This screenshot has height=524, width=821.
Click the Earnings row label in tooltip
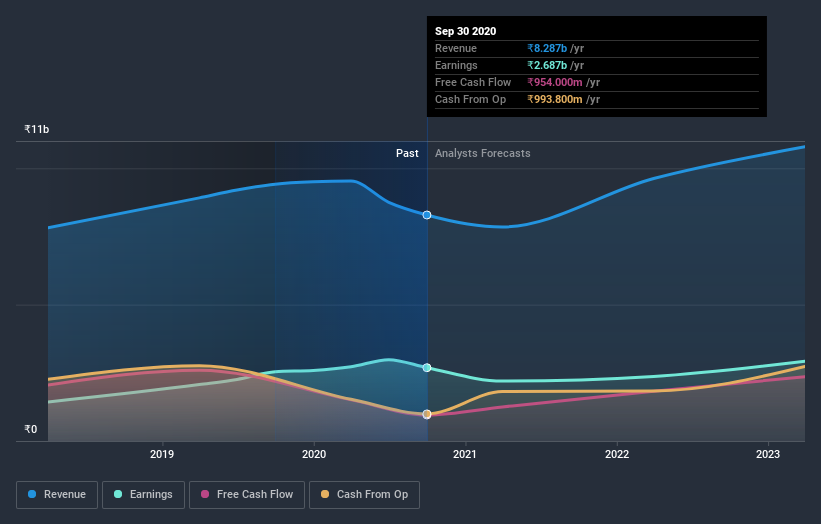click(456, 65)
